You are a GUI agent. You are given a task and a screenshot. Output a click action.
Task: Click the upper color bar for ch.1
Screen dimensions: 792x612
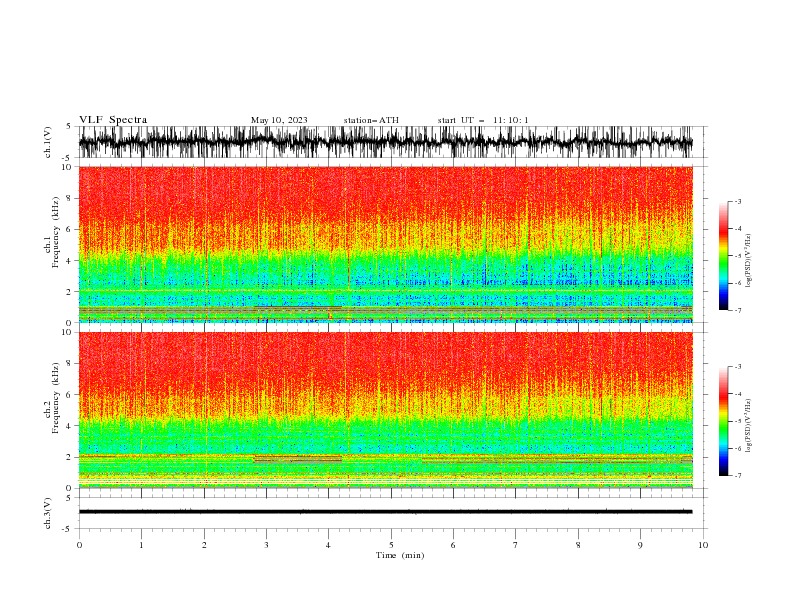[x=724, y=256]
